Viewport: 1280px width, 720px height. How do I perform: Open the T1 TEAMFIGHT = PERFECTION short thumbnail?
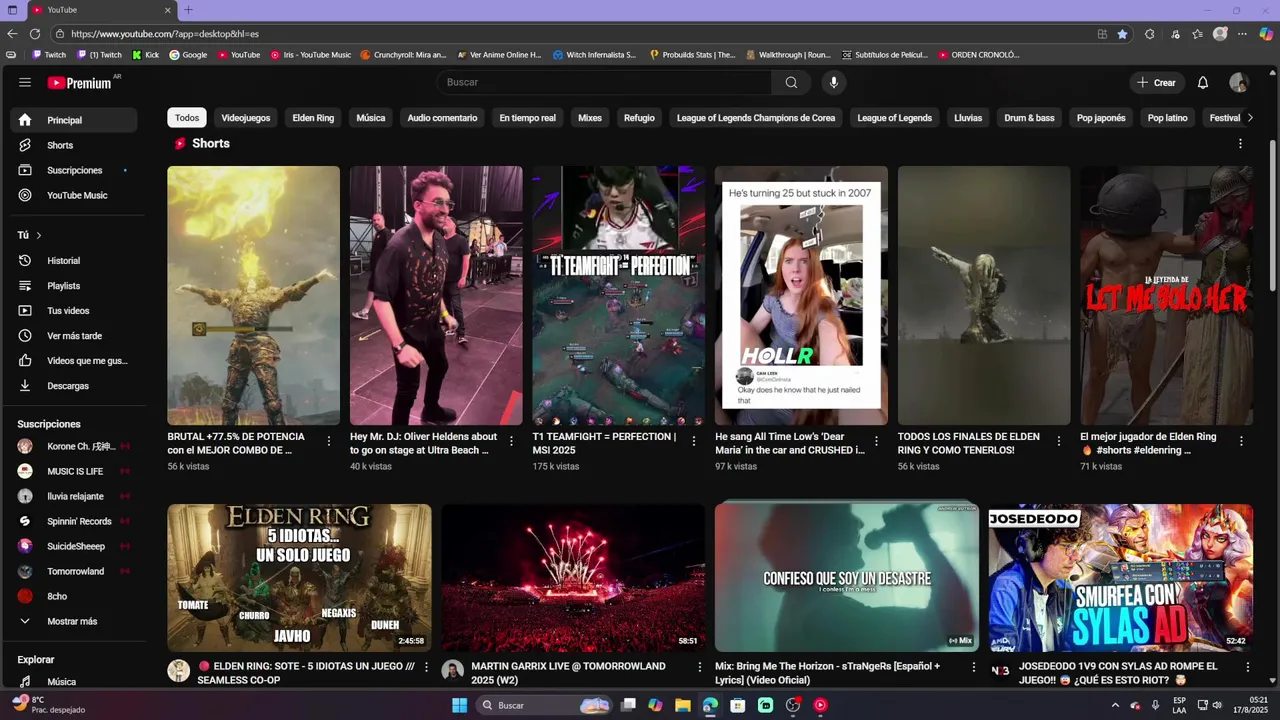click(x=618, y=295)
